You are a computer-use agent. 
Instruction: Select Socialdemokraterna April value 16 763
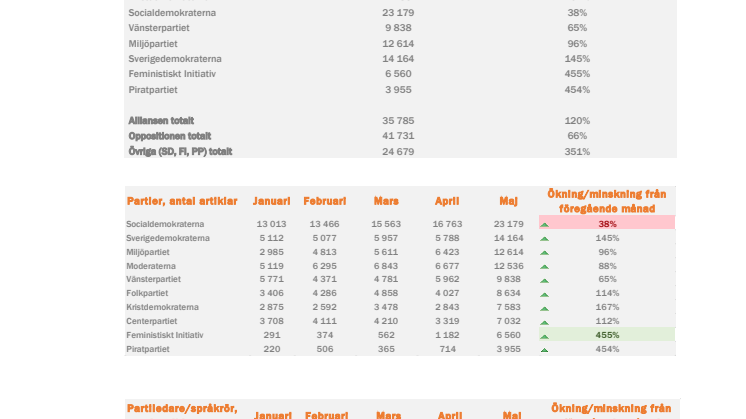[x=447, y=224]
